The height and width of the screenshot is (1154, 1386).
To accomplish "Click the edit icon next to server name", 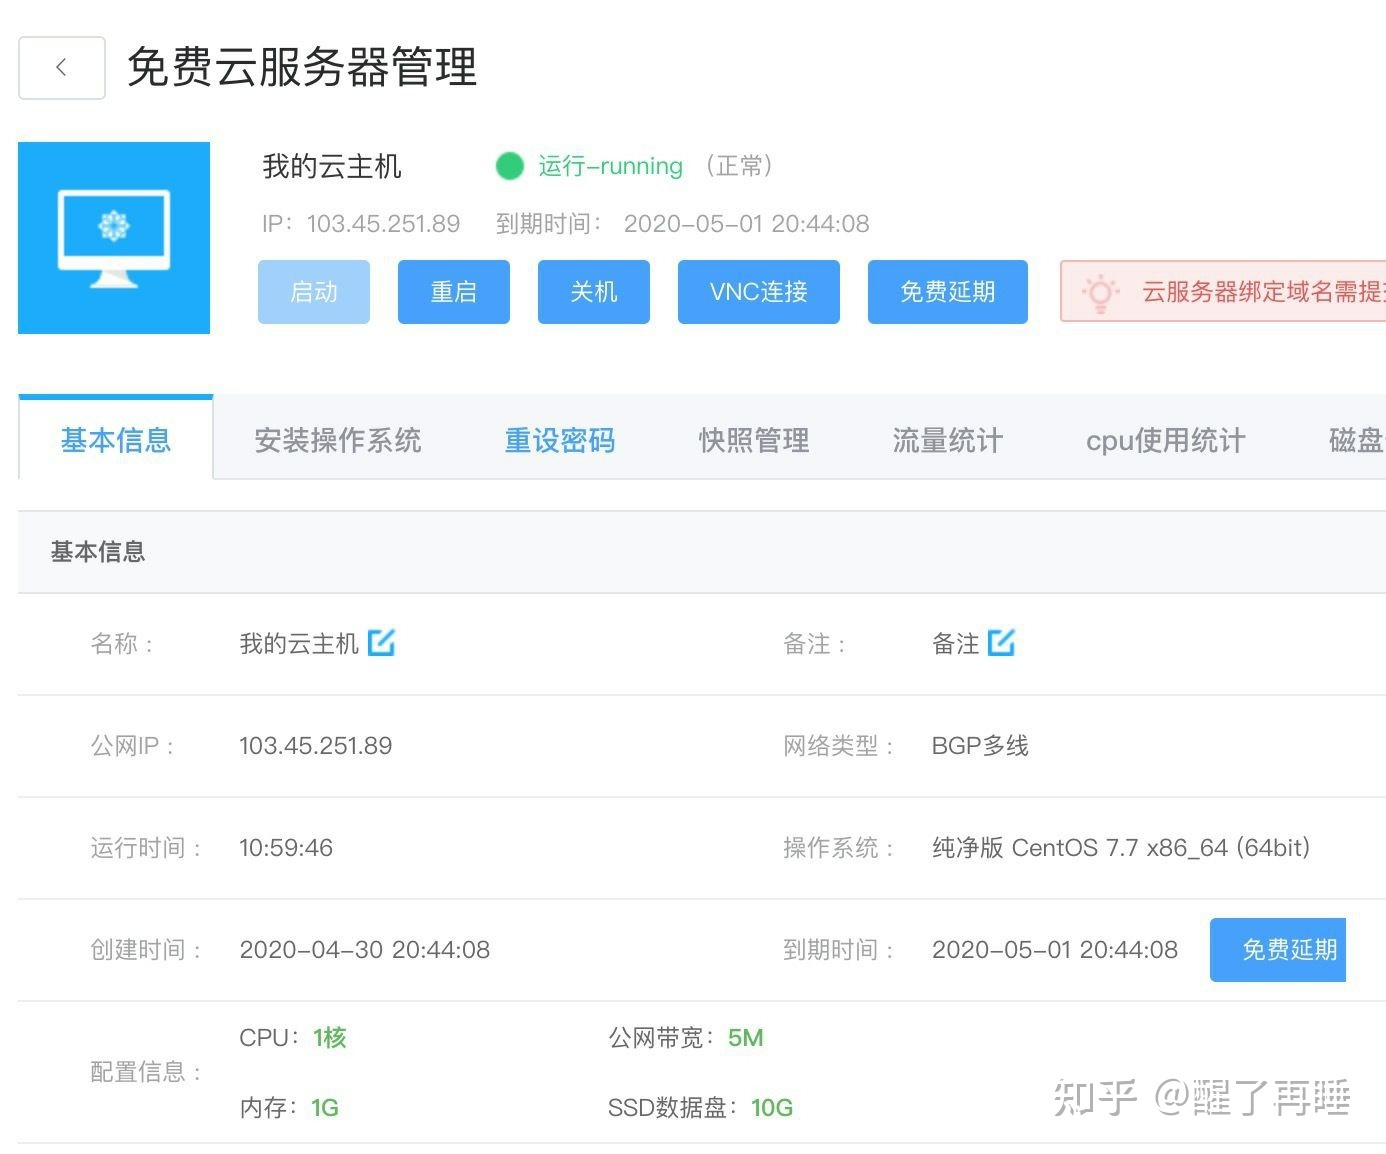I will point(381,643).
